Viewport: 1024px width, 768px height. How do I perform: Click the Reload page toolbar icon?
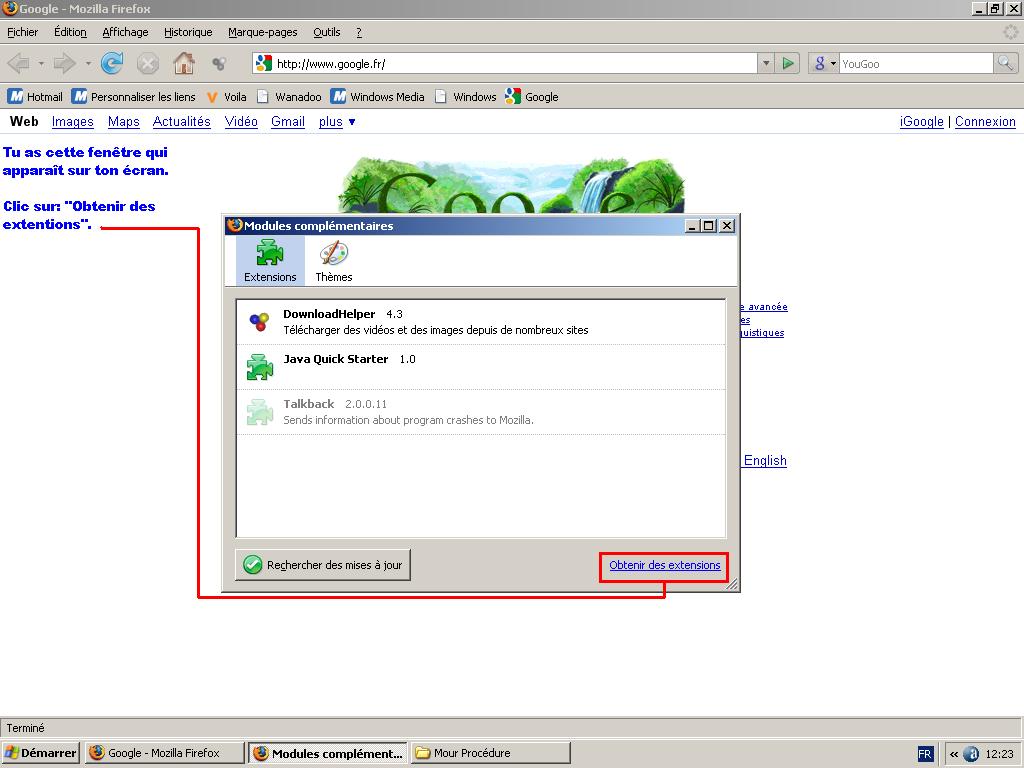point(112,64)
